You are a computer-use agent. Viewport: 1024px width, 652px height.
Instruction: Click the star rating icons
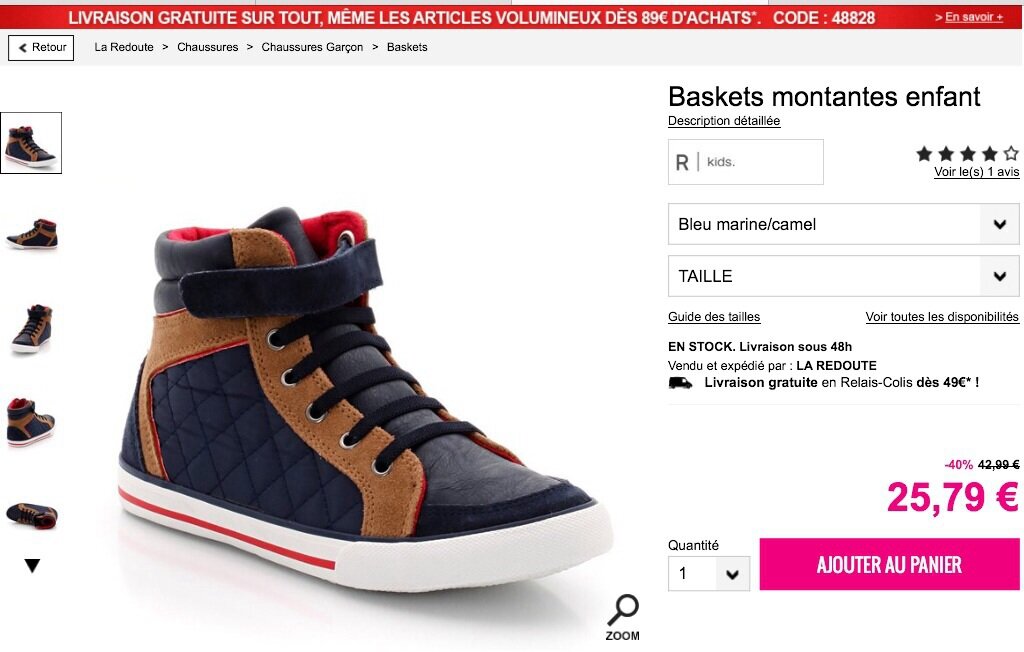[967, 154]
